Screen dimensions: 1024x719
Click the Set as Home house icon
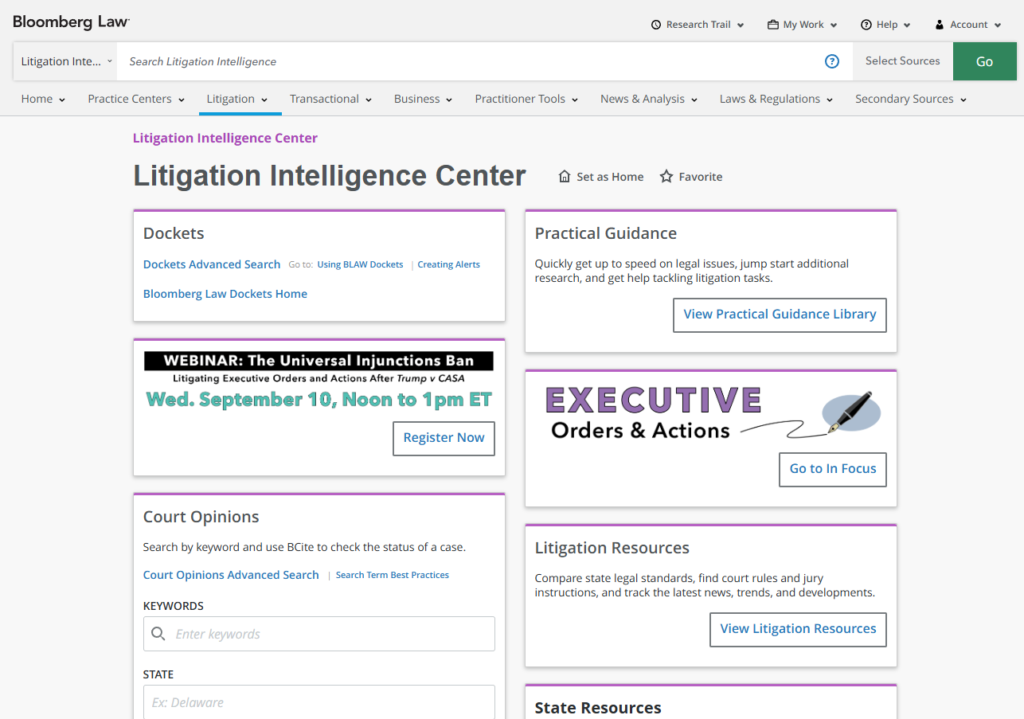coord(565,177)
